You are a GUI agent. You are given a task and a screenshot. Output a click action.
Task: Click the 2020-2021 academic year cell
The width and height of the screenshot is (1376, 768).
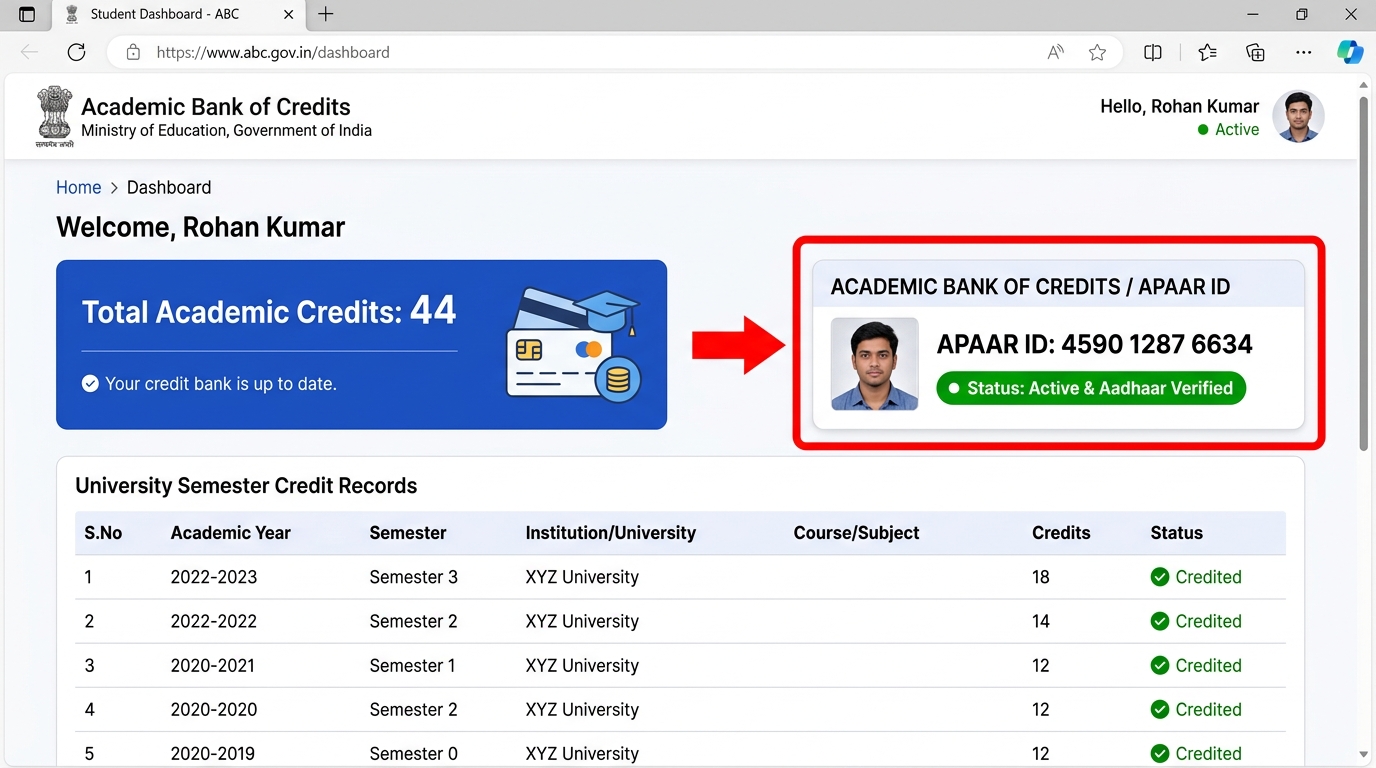tap(213, 665)
